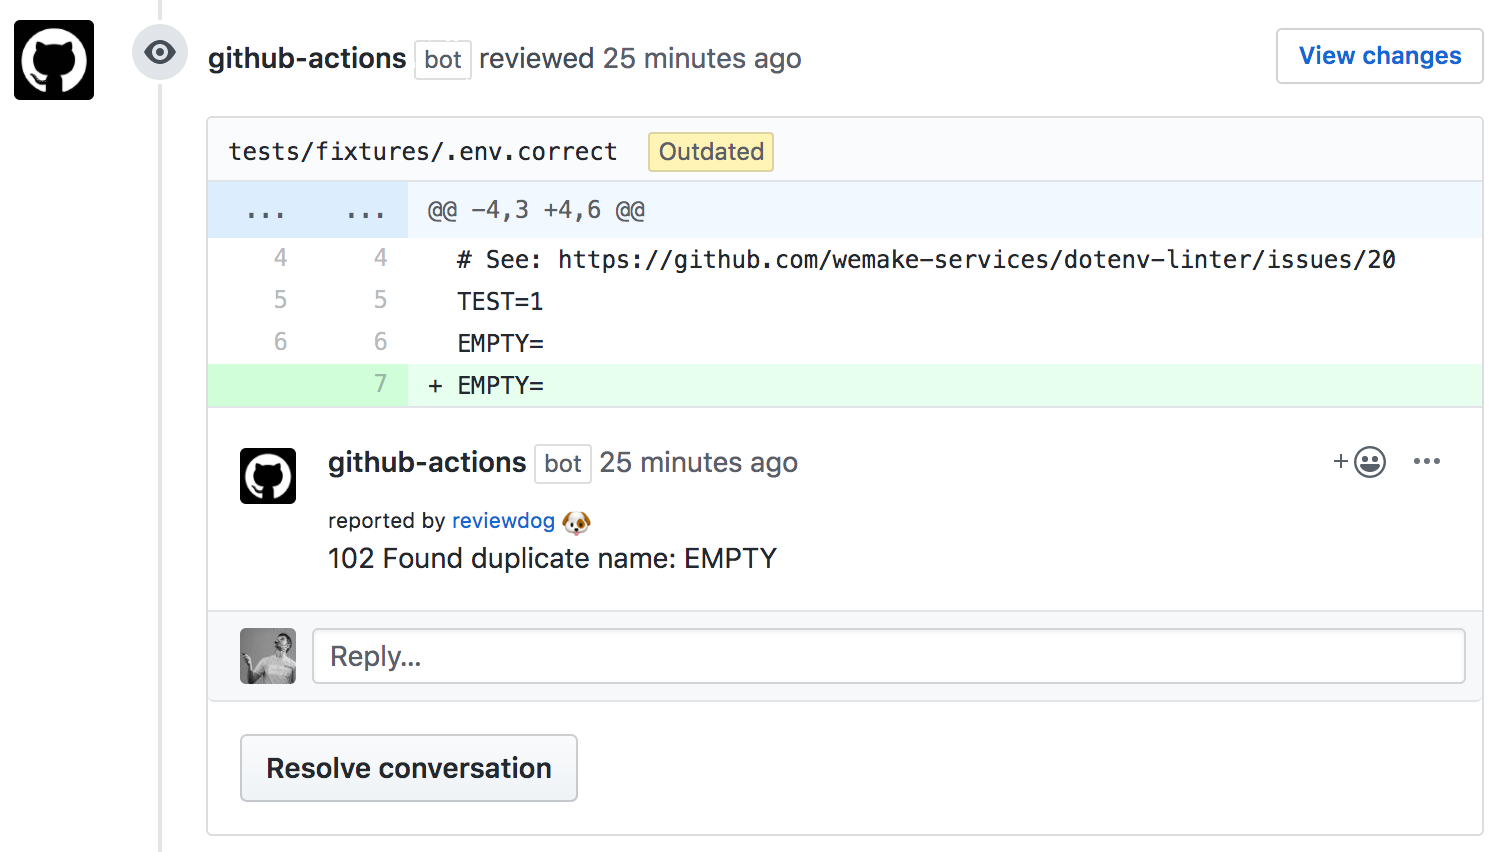Click github-actions author name in header

pyautogui.click(x=307, y=59)
